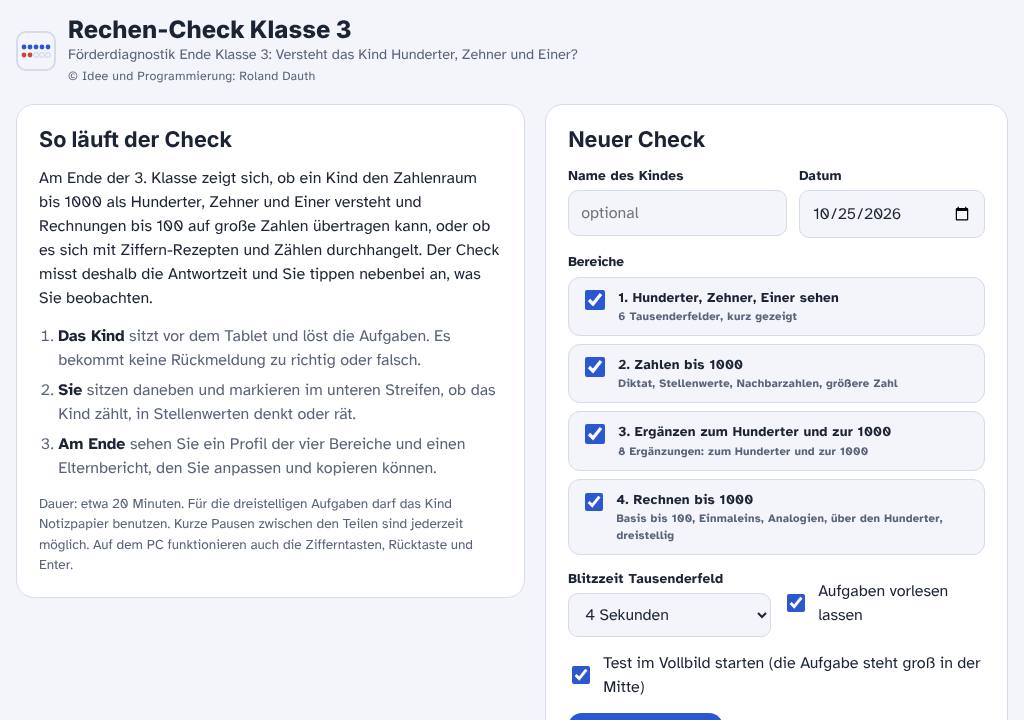
Task: Click the Datum label
Action: [820, 175]
